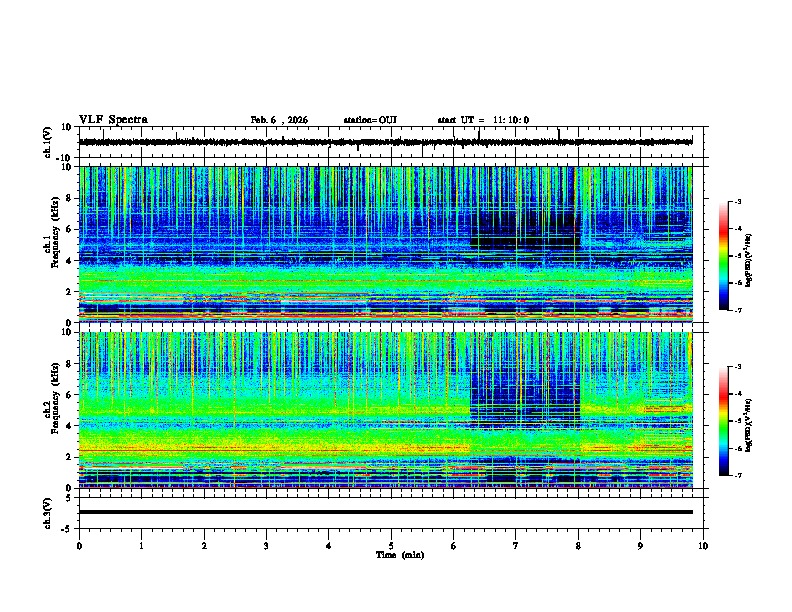
Task: Click the date text "Feb. 6, 2026"
Action: coord(279,120)
